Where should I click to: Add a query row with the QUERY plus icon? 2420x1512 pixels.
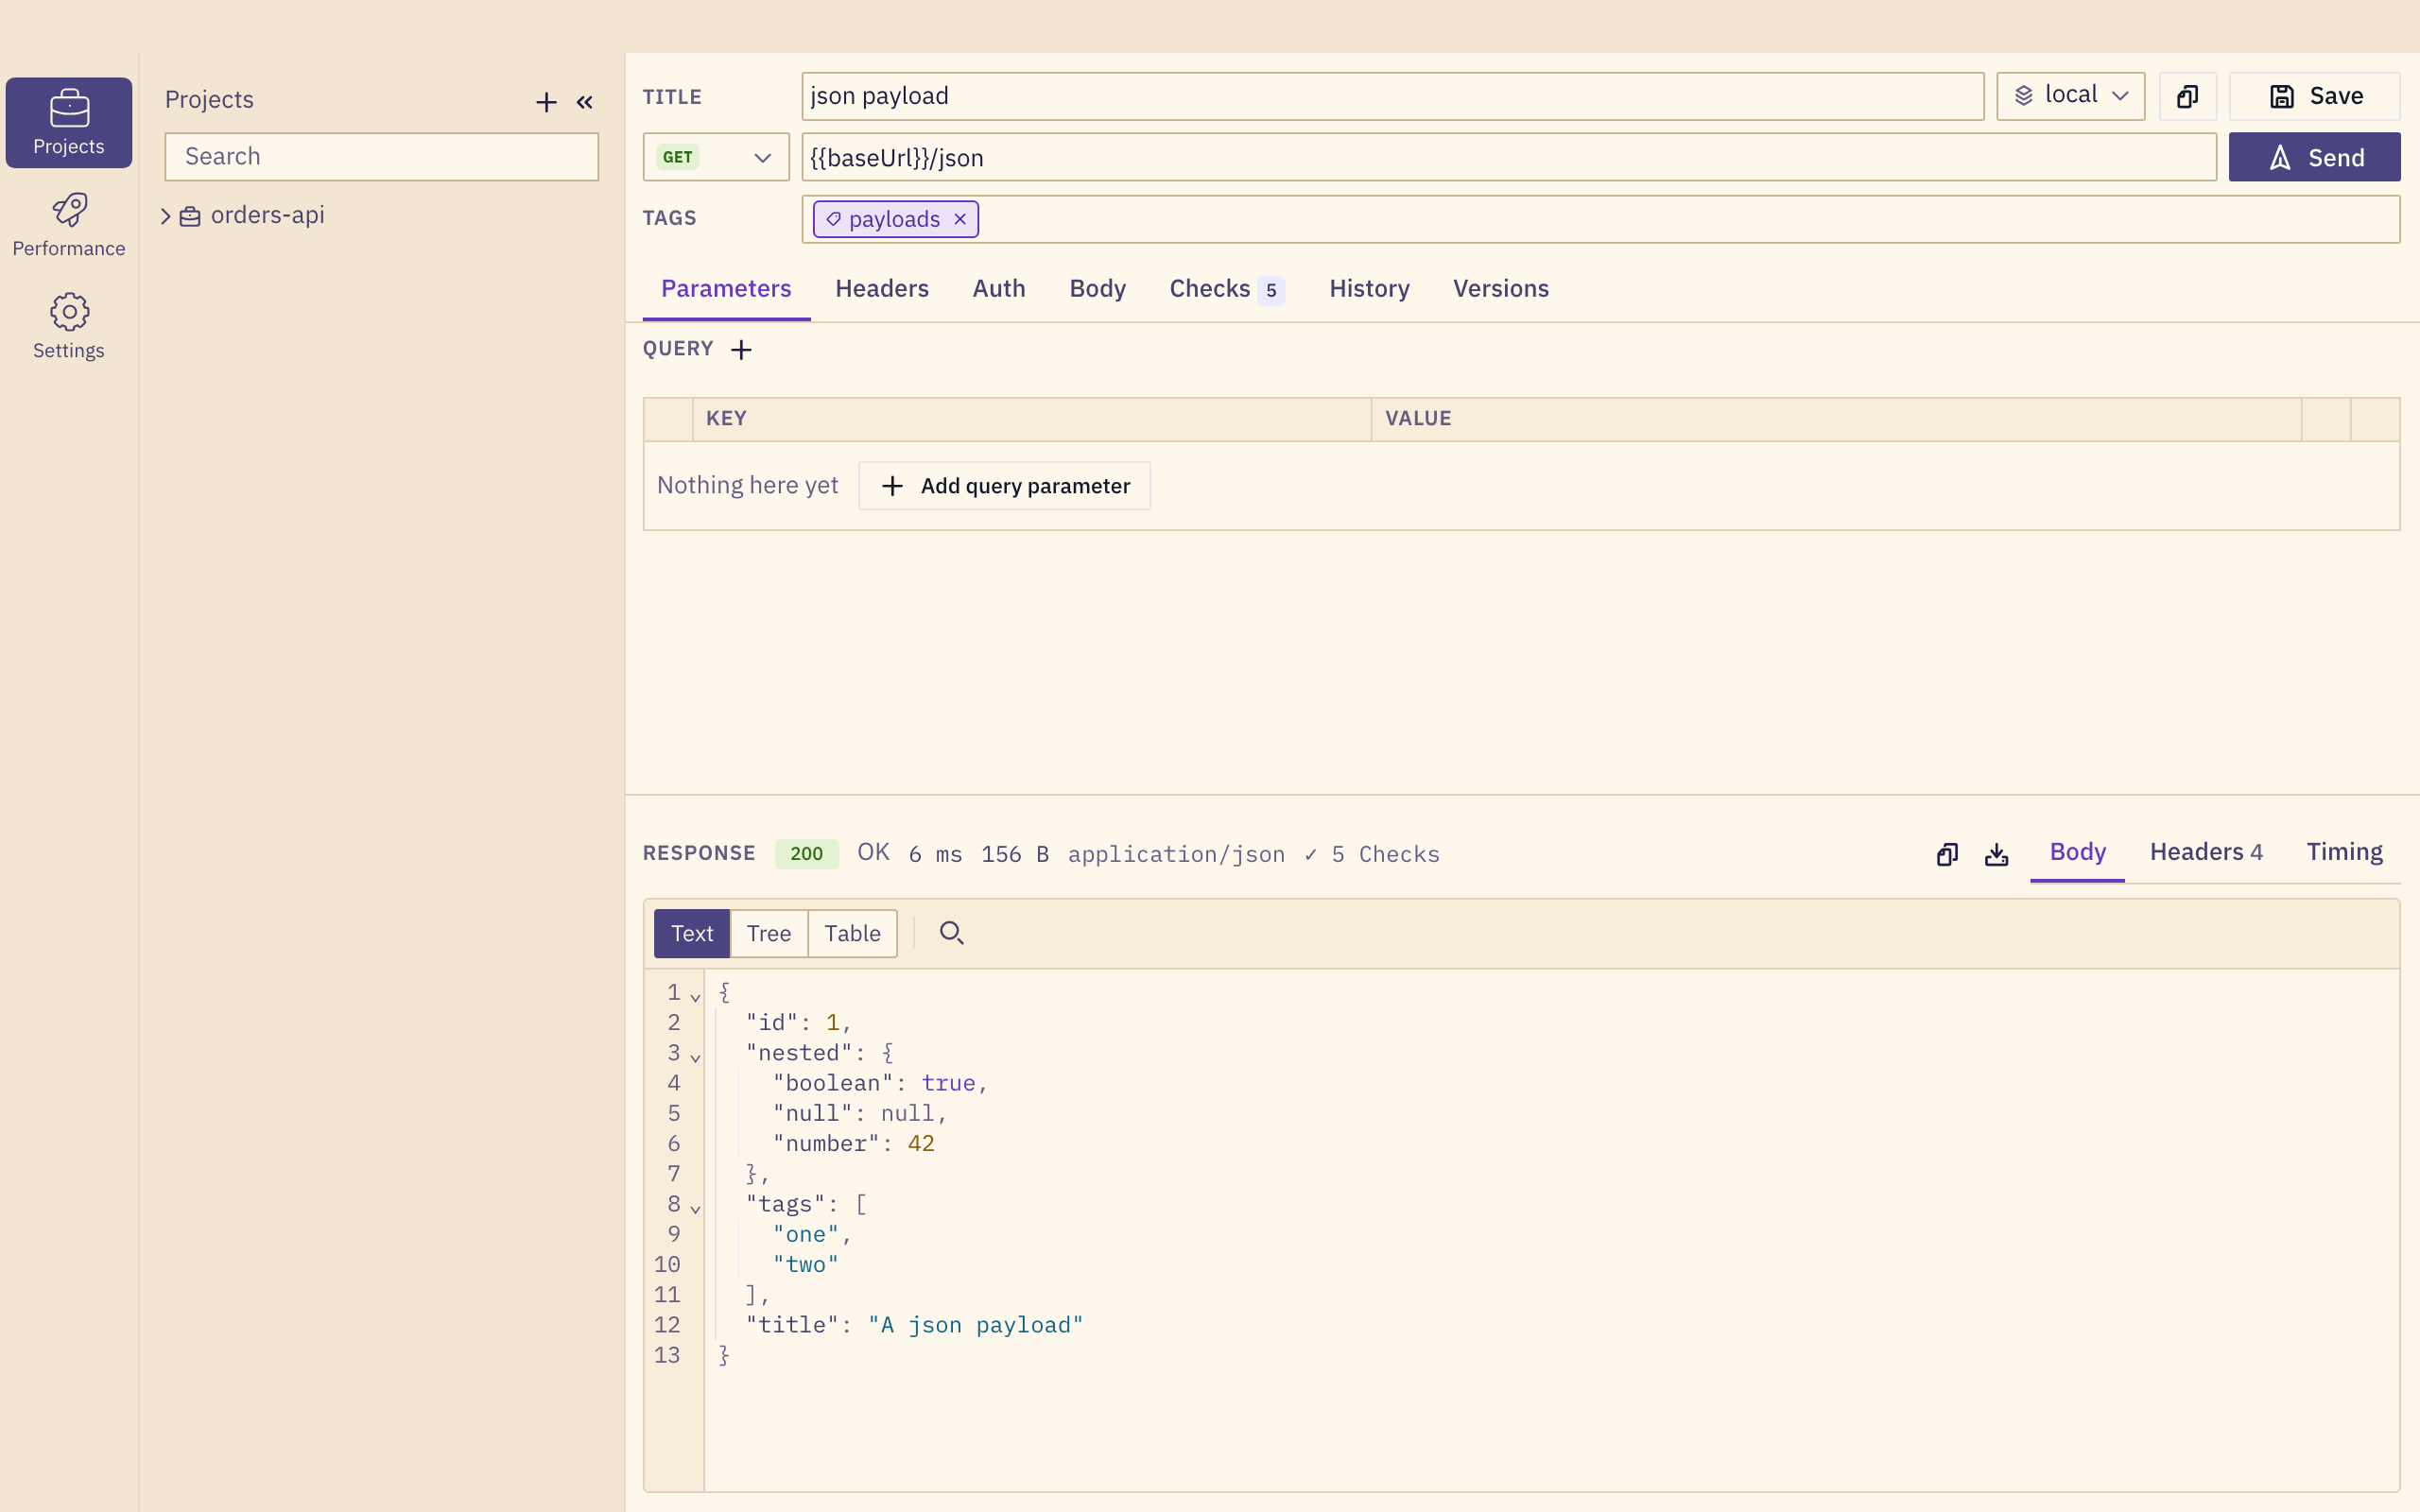pos(741,349)
